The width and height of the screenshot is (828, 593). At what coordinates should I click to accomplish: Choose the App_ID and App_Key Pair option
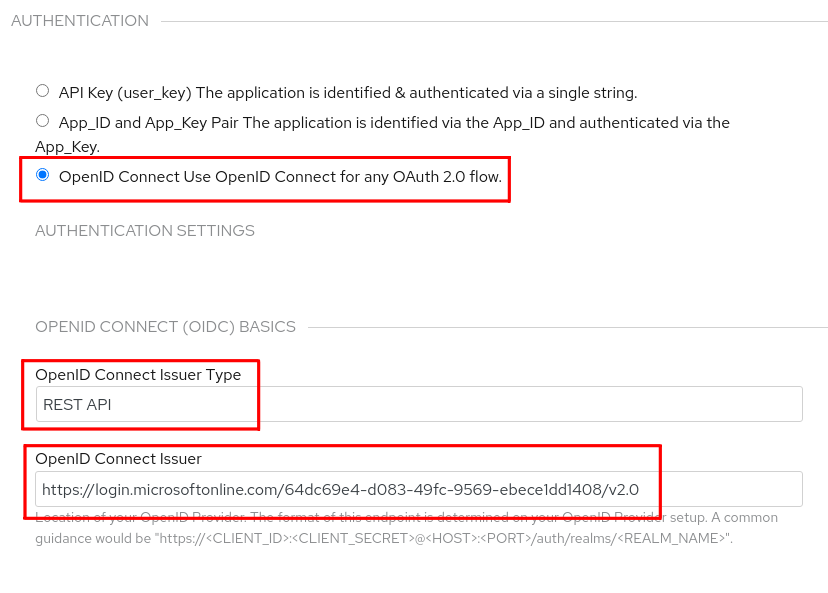point(42,122)
